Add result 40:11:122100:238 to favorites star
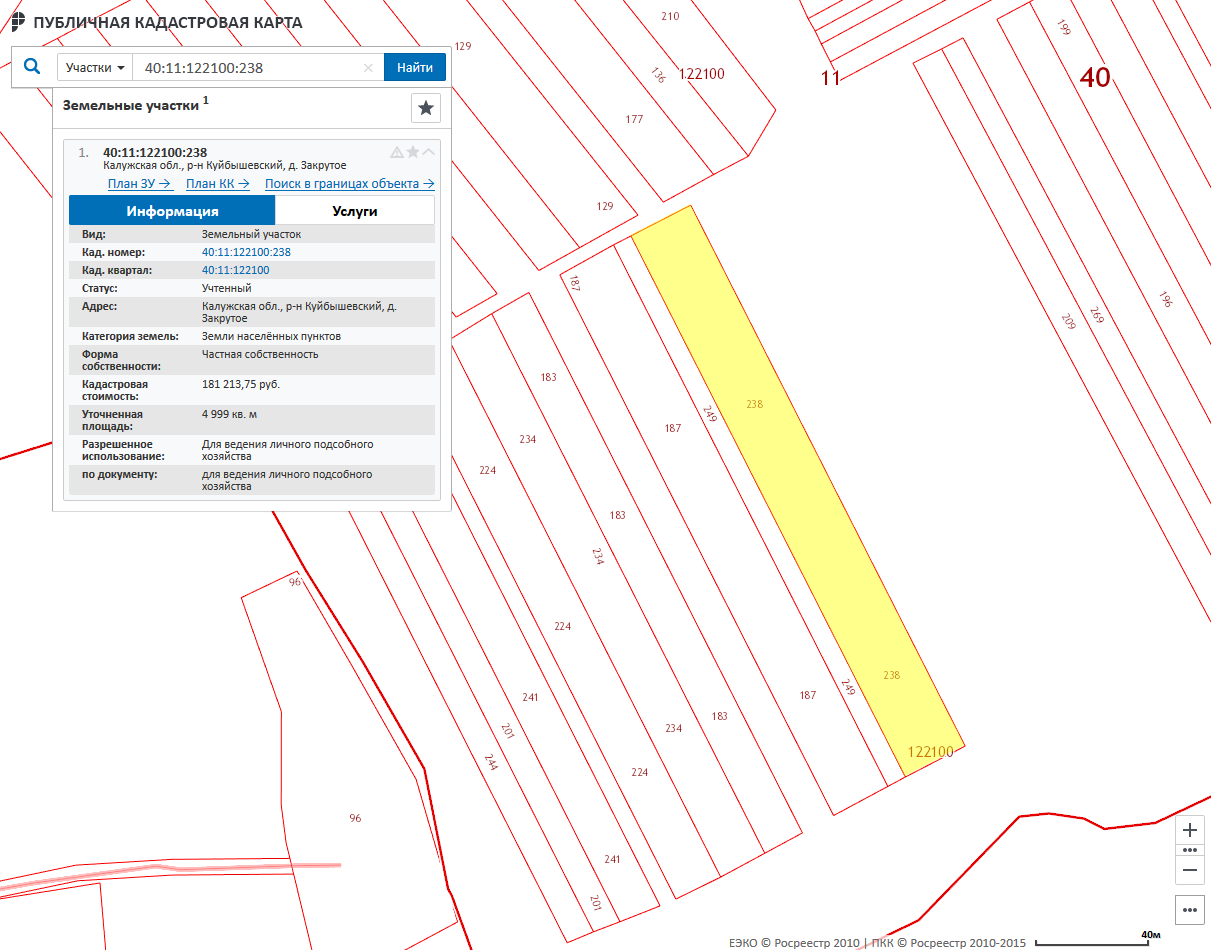Viewport: 1211px width, 950px height. click(x=413, y=152)
